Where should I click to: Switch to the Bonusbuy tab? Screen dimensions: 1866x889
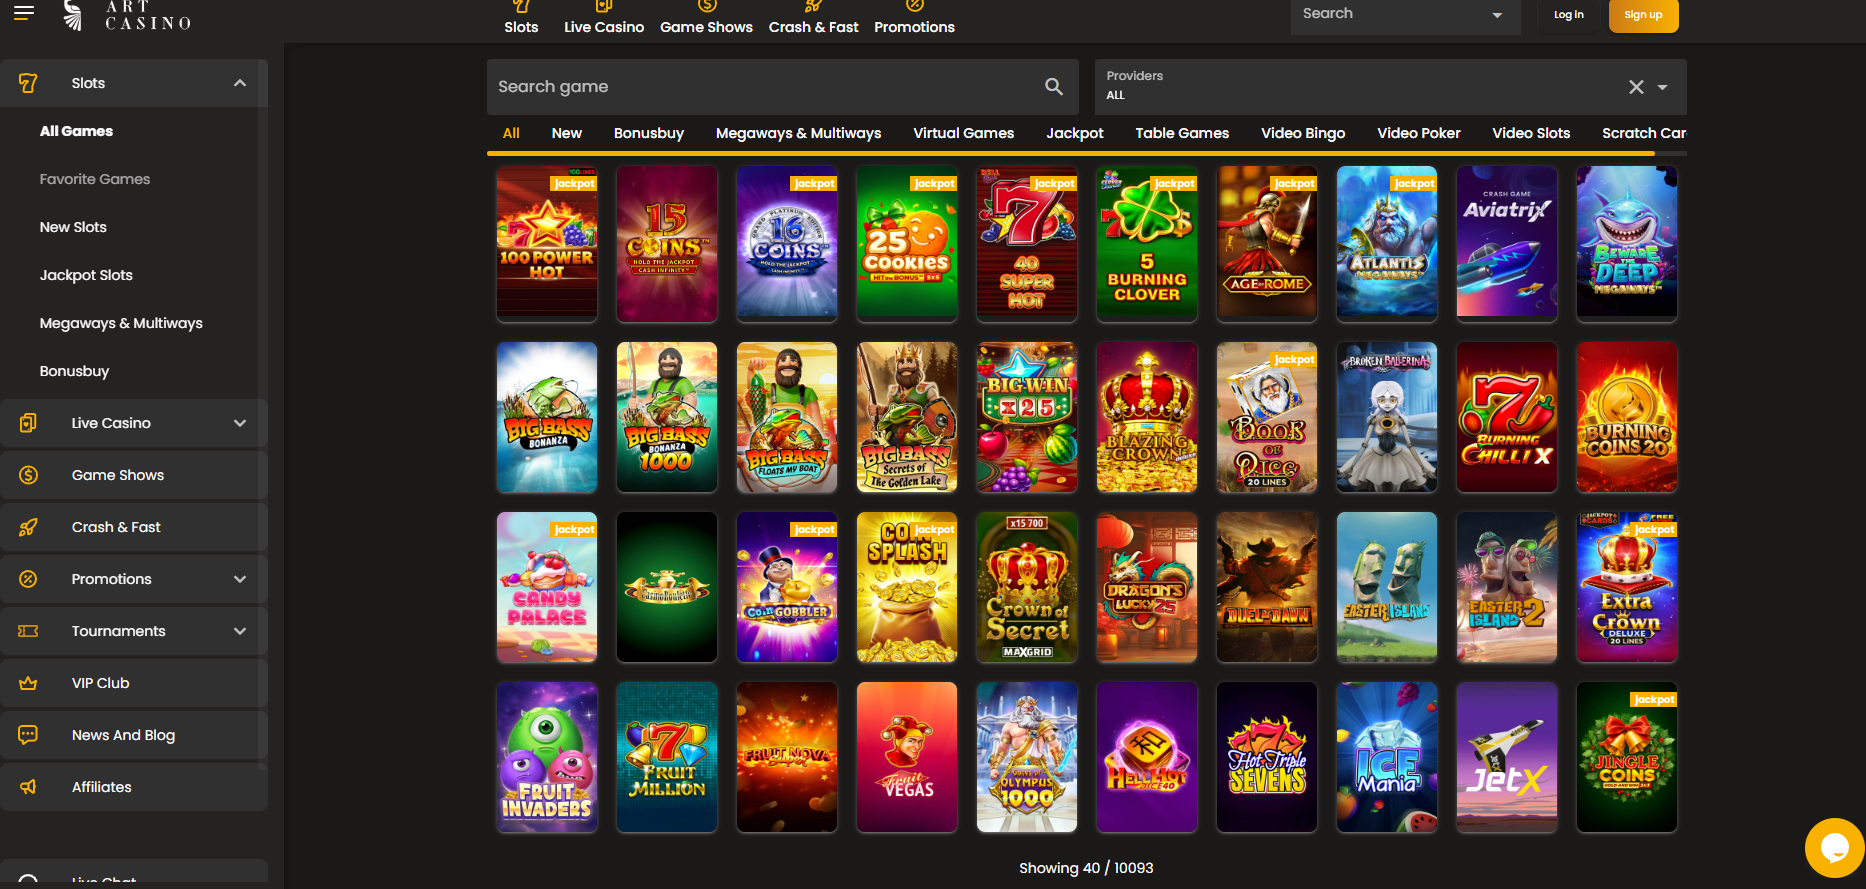(649, 133)
